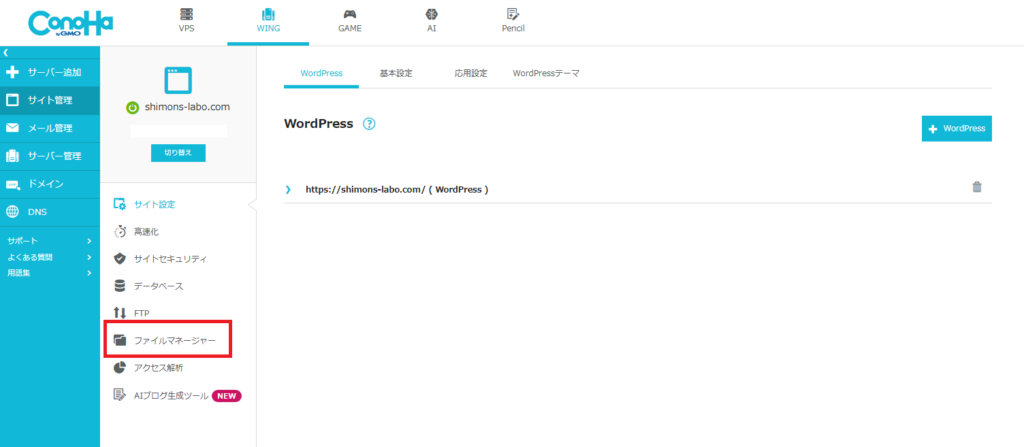This screenshot has width=1024, height=447.
Task: Switch to the WordPressテーマ tab
Action: [546, 74]
